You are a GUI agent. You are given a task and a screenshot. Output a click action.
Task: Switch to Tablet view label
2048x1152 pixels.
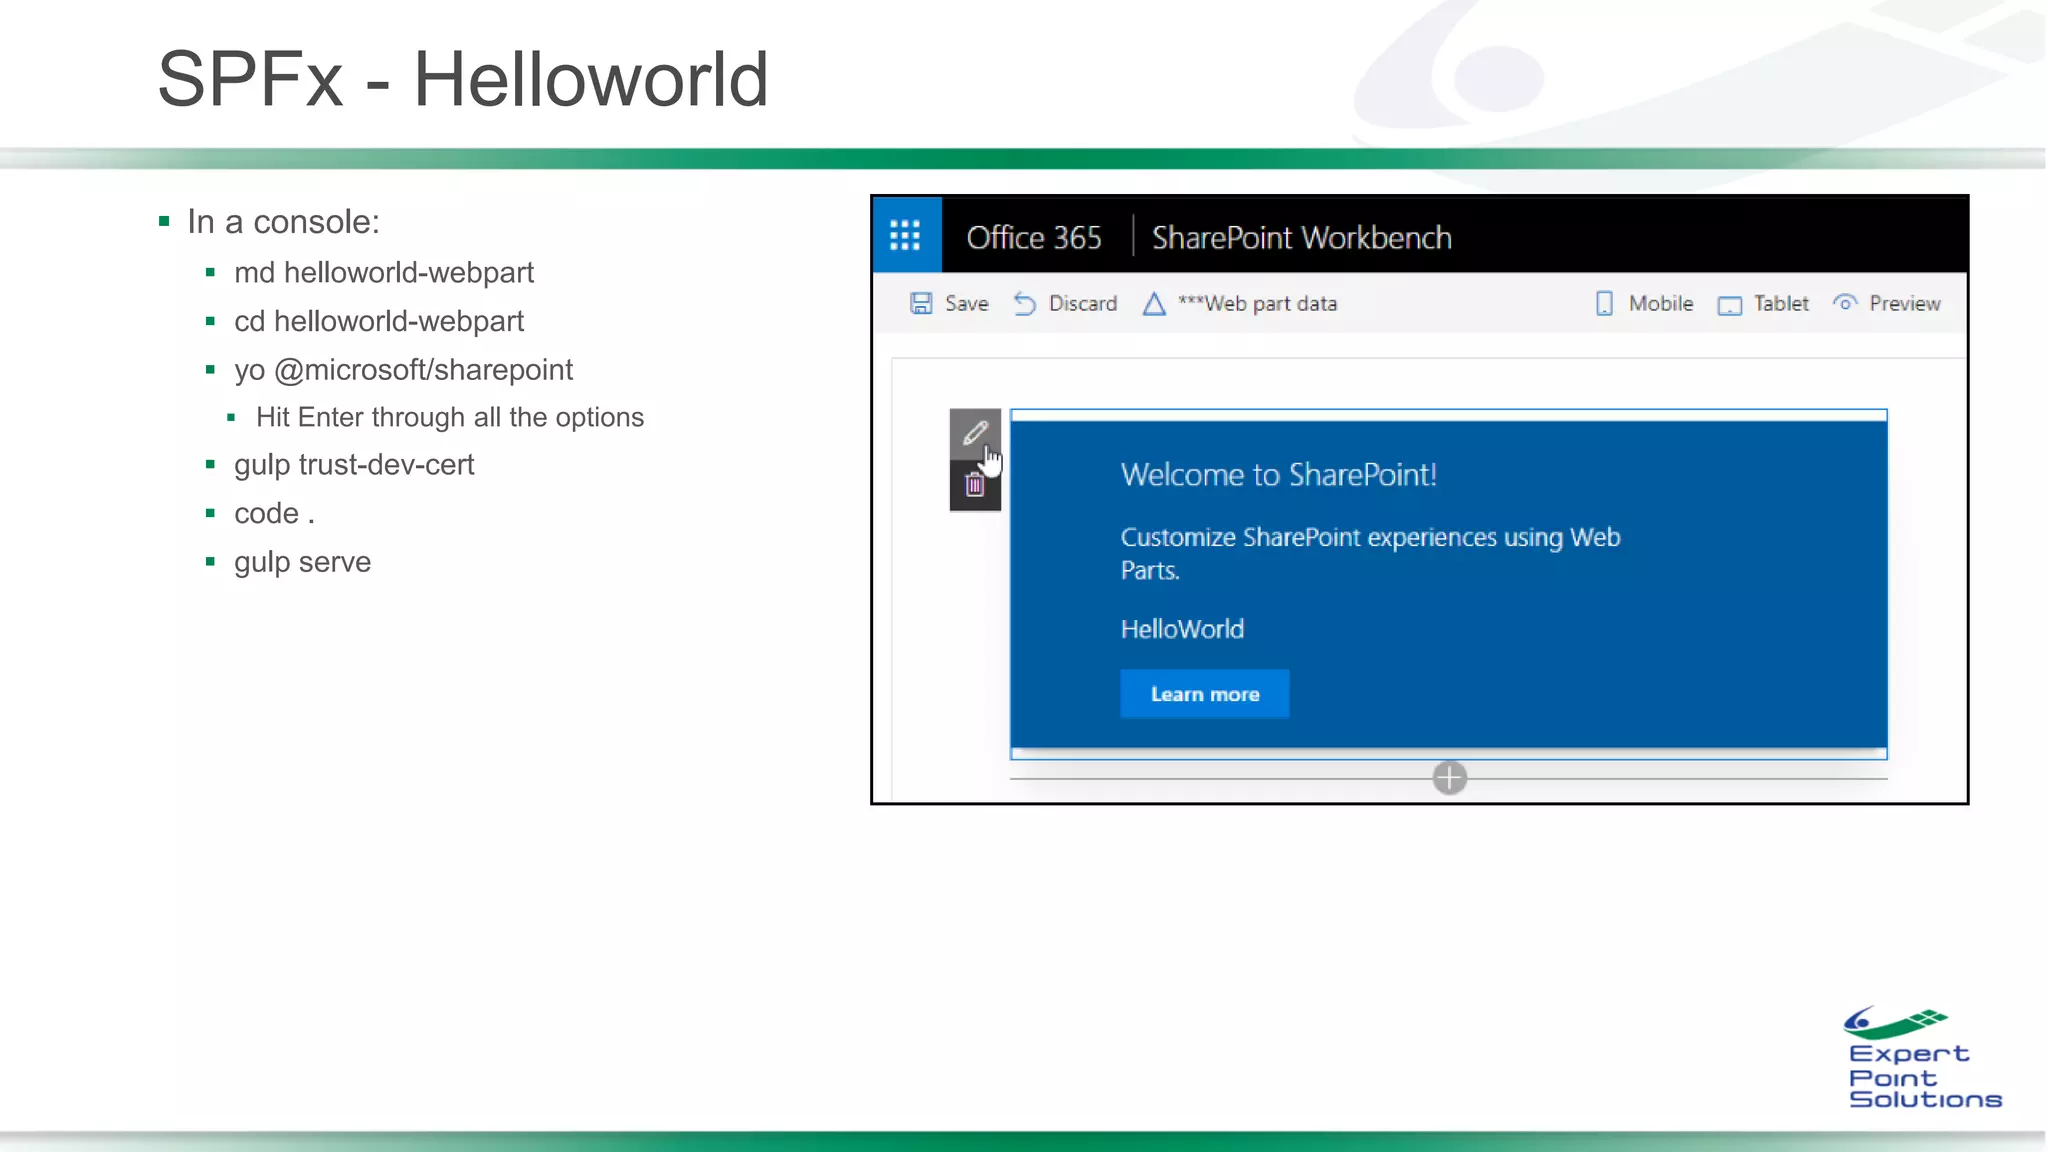[x=1781, y=304]
